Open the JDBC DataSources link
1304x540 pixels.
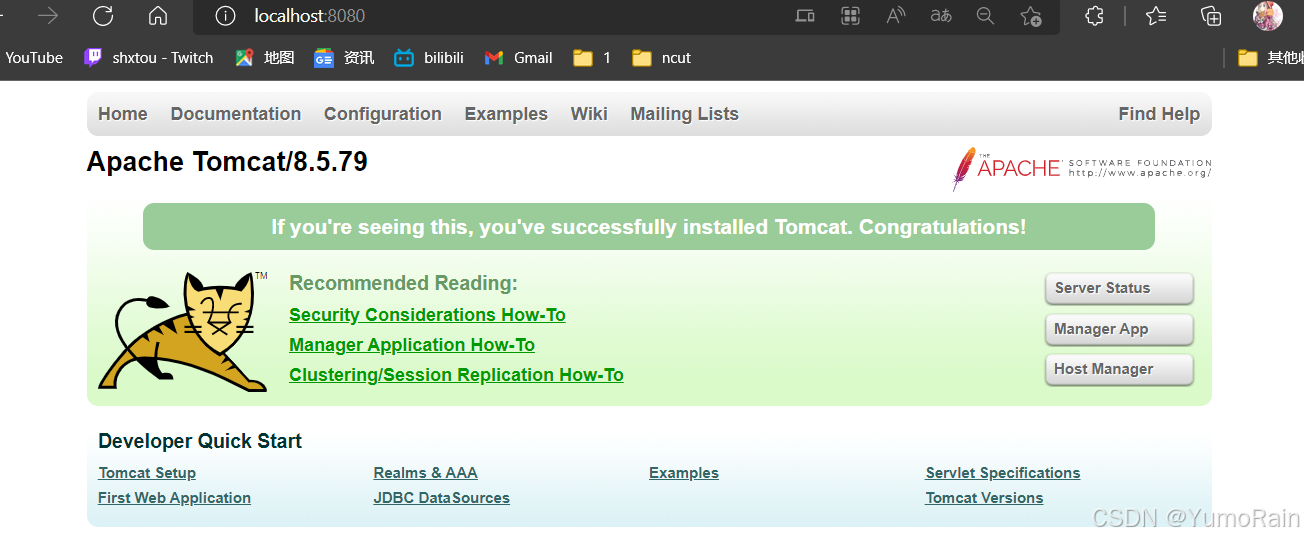click(x=441, y=498)
